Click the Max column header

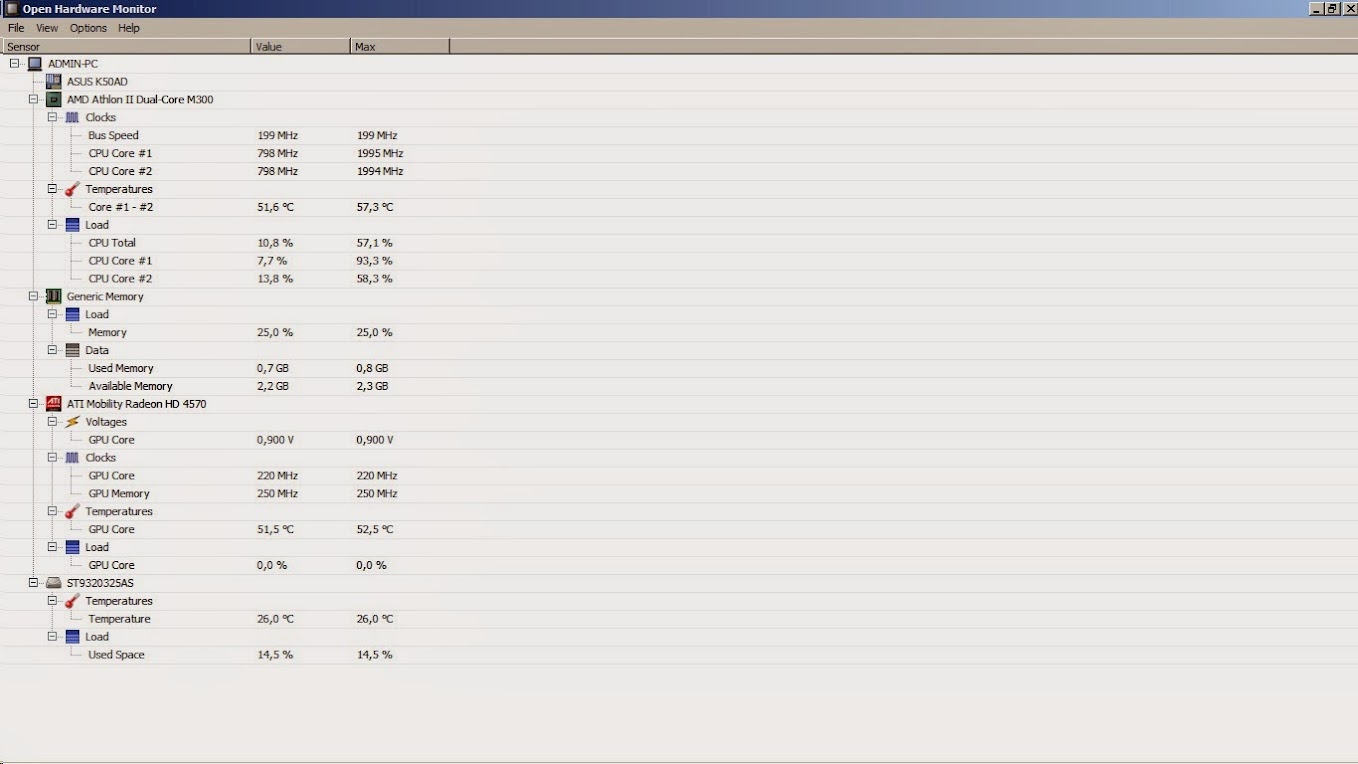400,47
